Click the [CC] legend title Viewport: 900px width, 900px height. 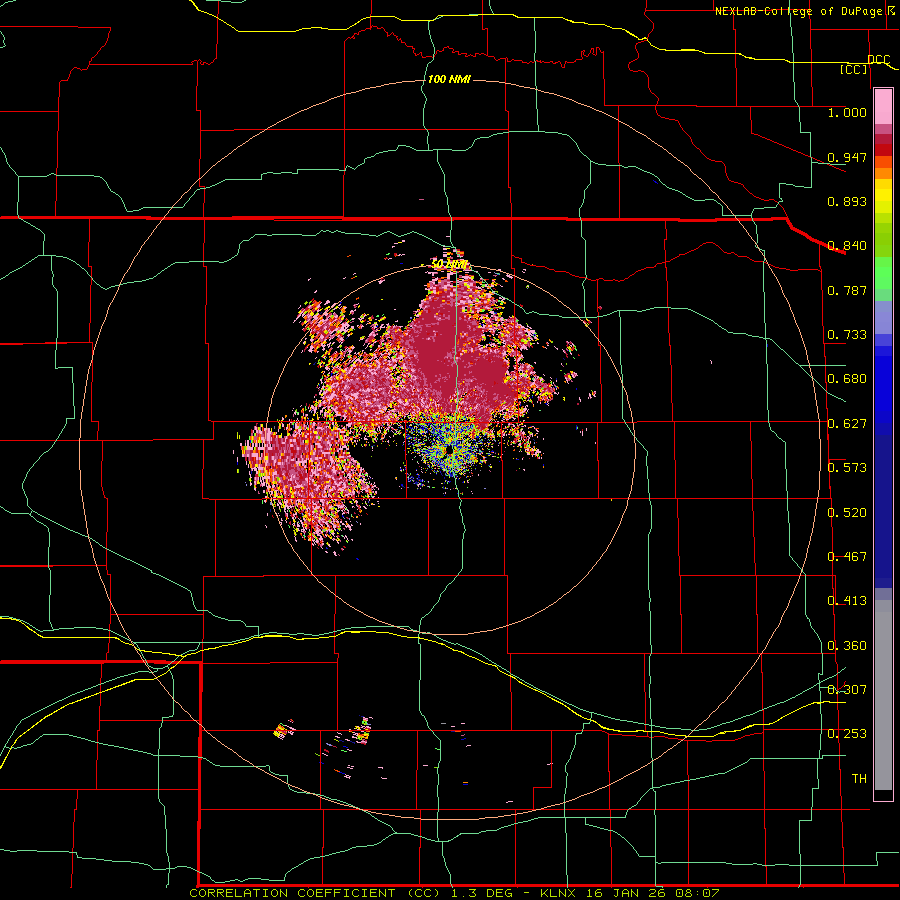pyautogui.click(x=854, y=69)
